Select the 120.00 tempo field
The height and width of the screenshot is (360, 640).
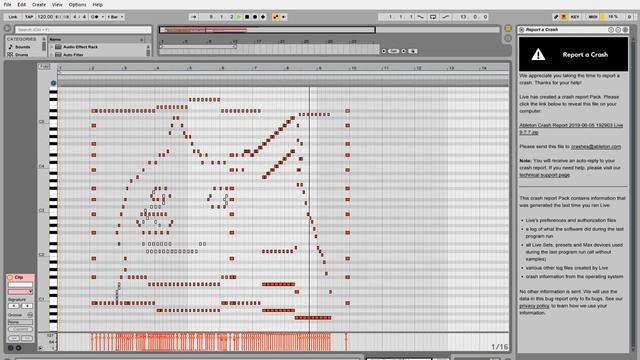coord(45,17)
